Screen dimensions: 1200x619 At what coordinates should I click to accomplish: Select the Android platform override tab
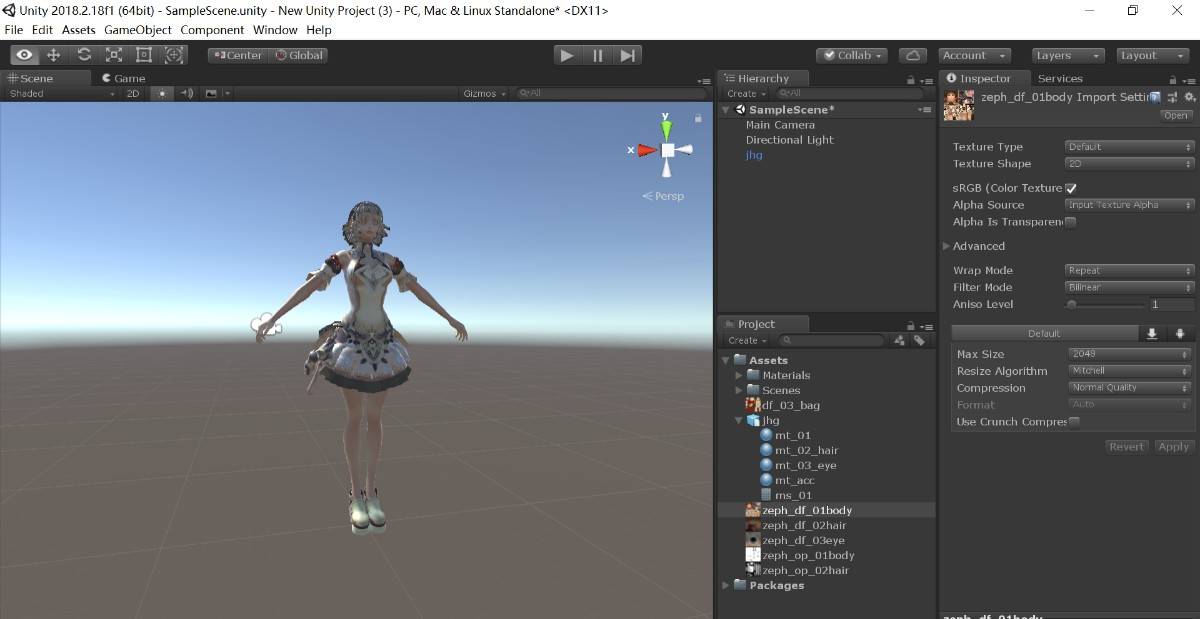(x=1180, y=333)
